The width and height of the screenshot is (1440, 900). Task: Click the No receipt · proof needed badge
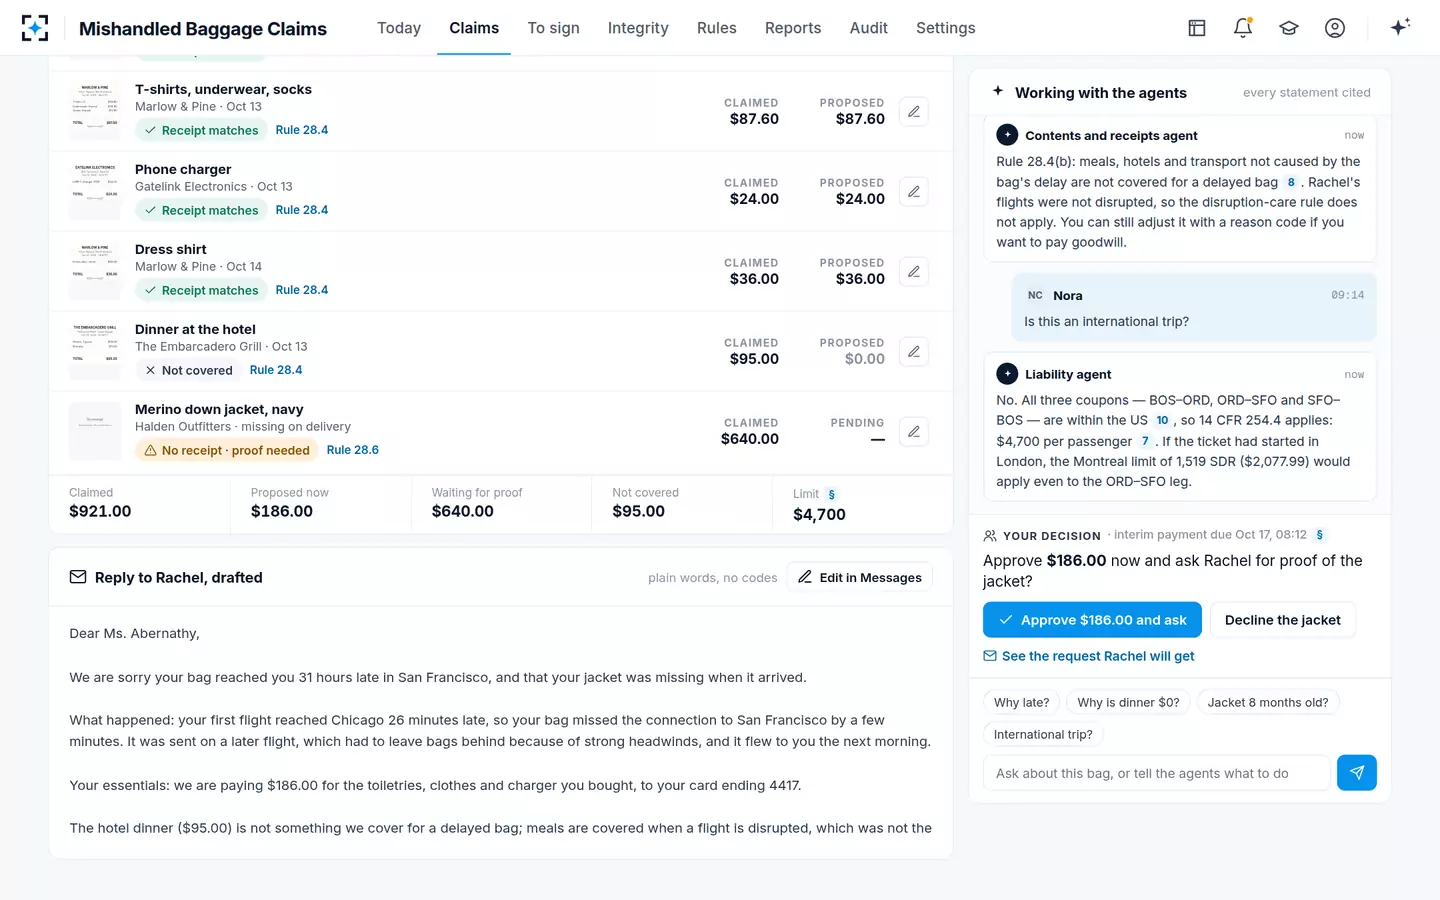[x=226, y=450]
